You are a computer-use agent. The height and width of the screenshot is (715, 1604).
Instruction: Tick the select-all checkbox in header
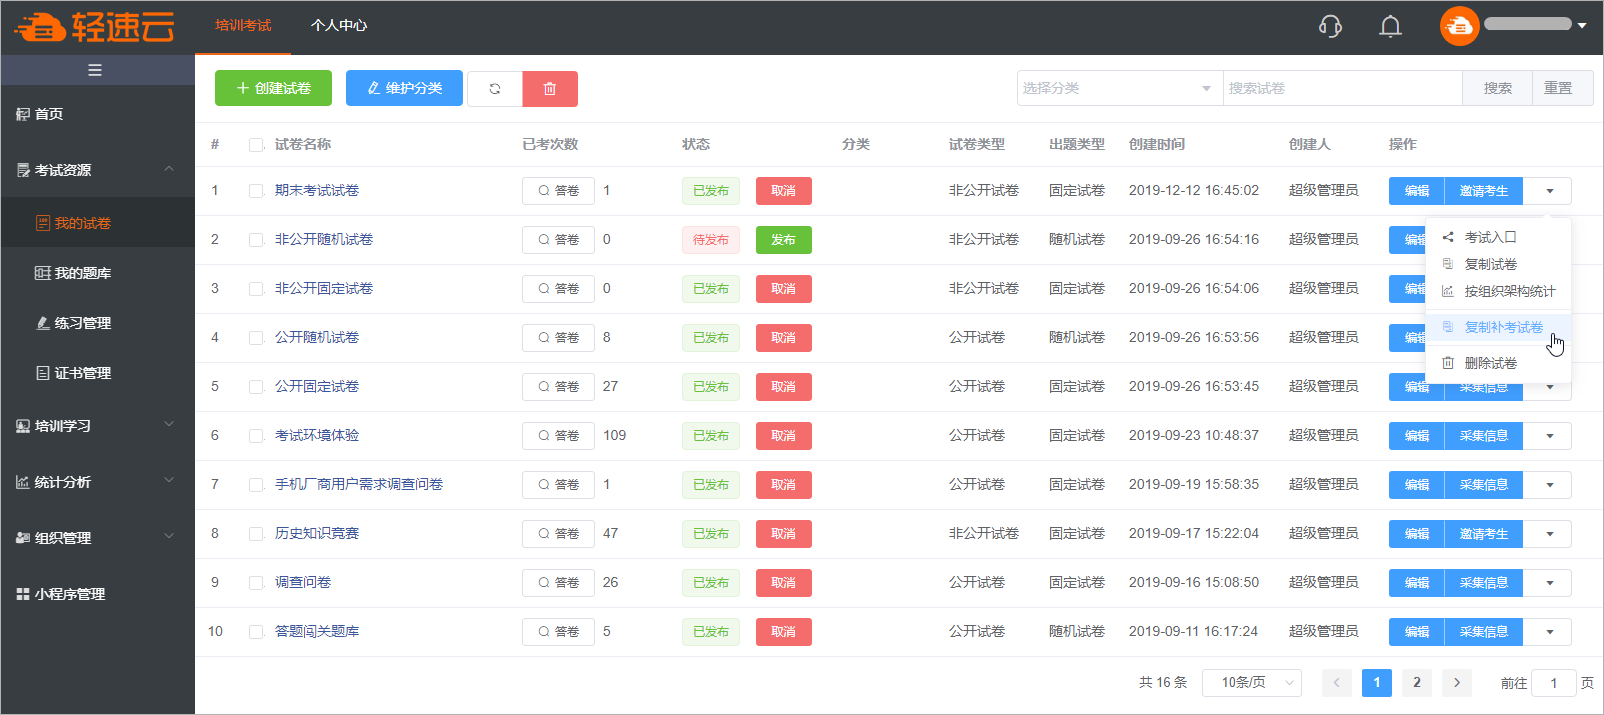pos(256,145)
